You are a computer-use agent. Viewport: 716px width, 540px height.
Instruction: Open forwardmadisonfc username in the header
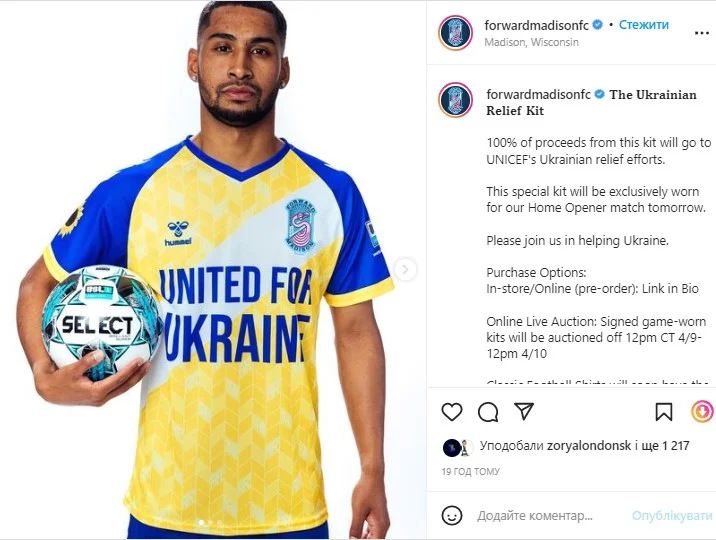pos(537,25)
